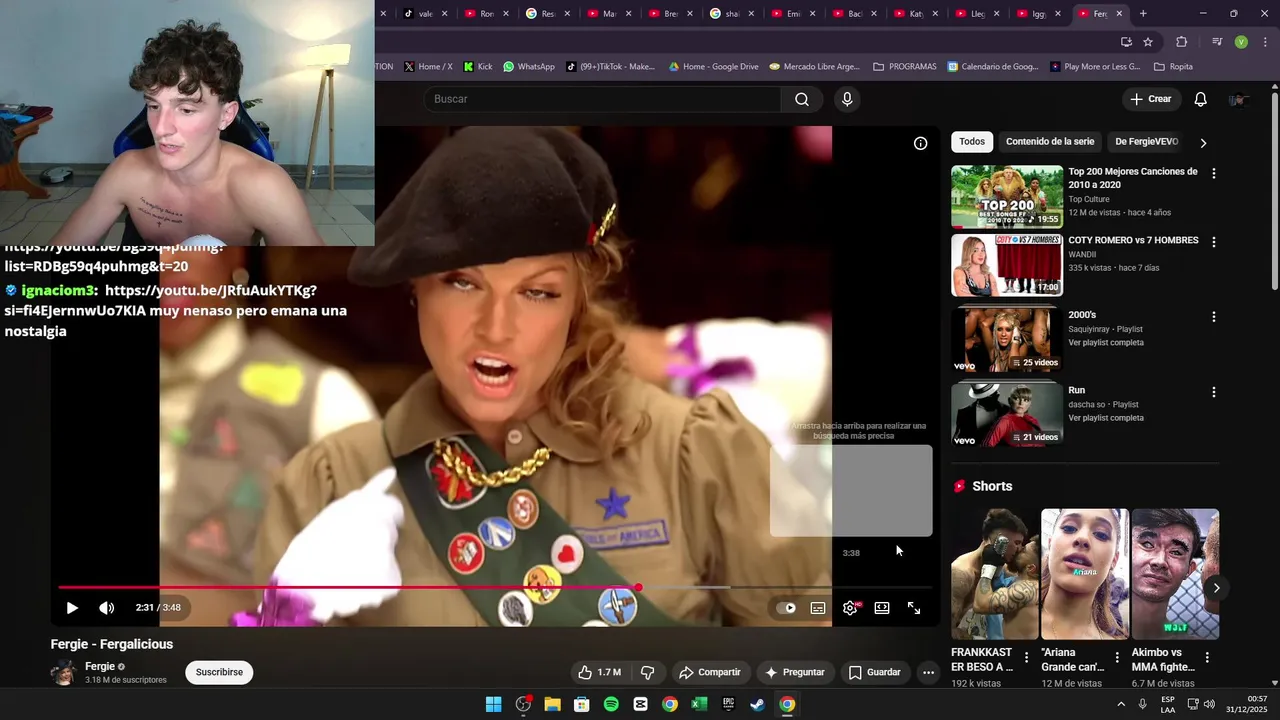Open more actions menu below video
The width and height of the screenshot is (1280, 720).
pyautogui.click(x=928, y=672)
